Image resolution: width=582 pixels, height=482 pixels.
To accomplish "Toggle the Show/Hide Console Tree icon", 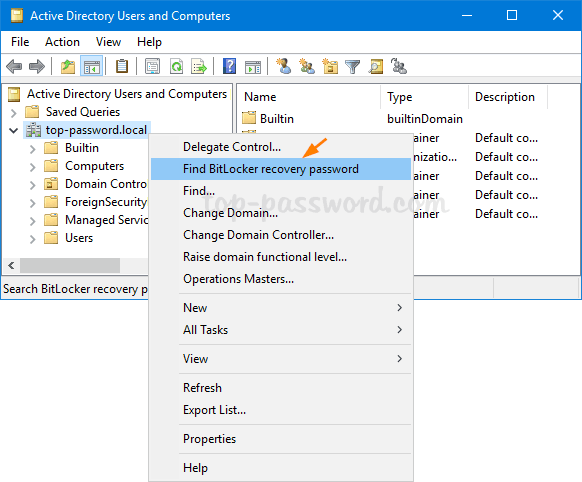I will click(x=91, y=67).
